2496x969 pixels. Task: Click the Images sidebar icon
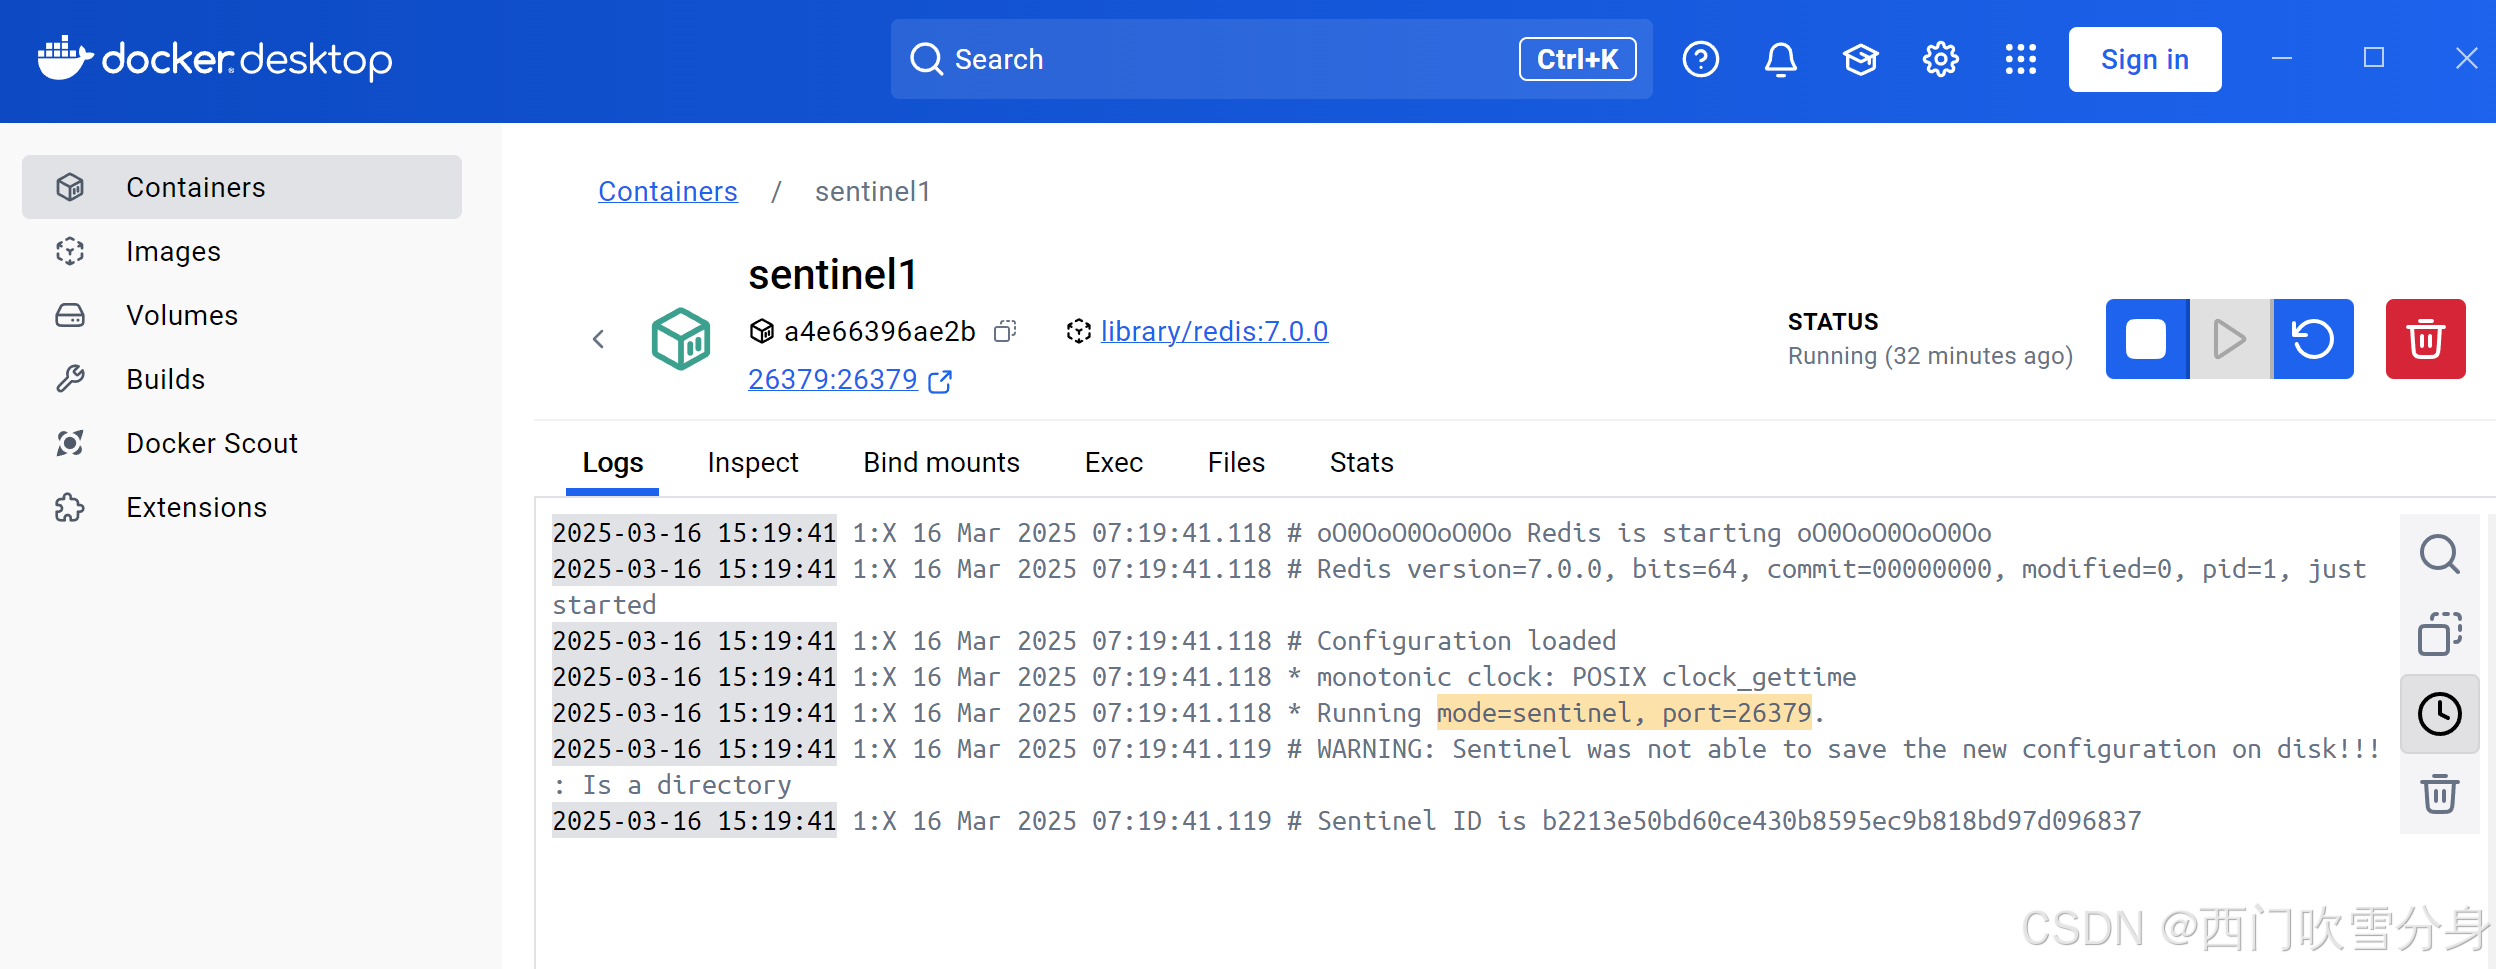pyautogui.click(x=70, y=251)
